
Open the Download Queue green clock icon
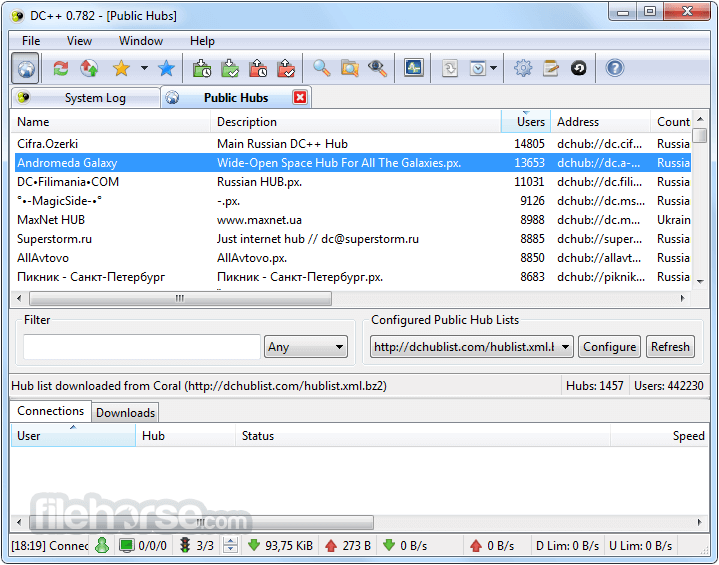202,69
